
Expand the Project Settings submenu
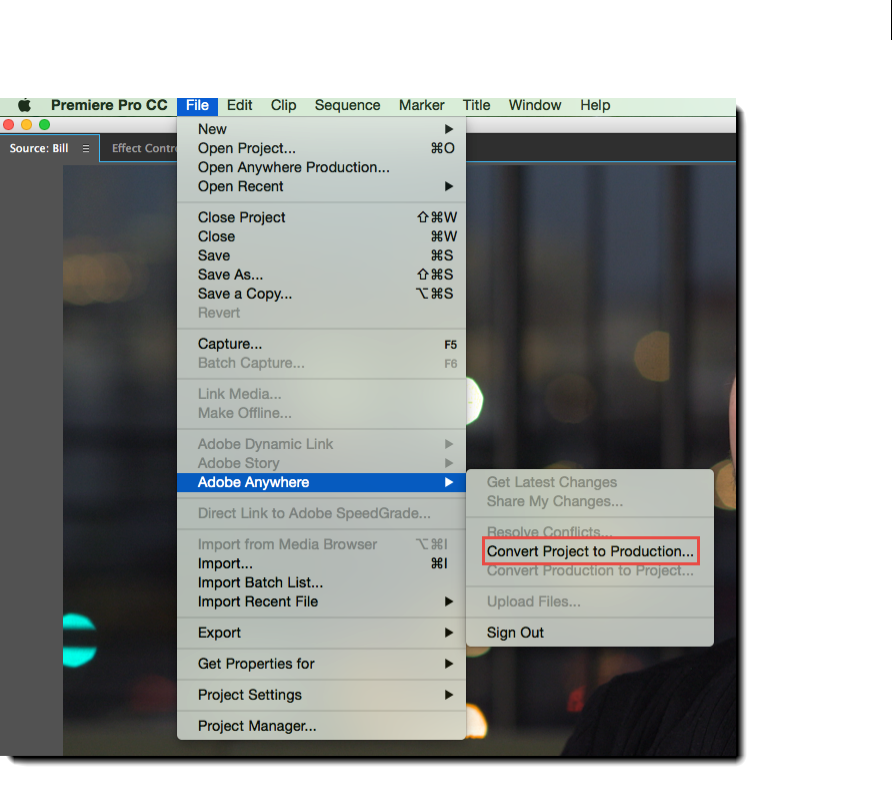click(321, 695)
